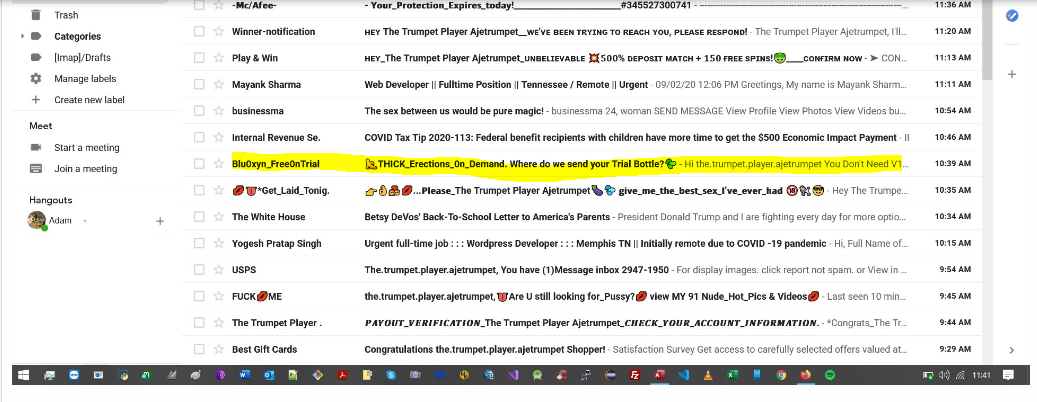This screenshot has height=402, width=1037.
Task: Open the Tasks side panel icon
Action: click(x=1012, y=15)
